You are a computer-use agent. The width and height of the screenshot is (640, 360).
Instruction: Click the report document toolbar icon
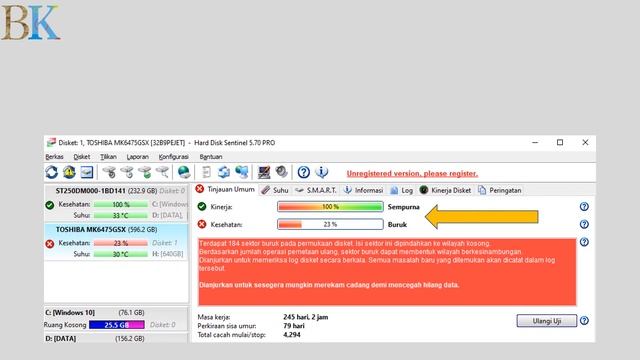pyautogui.click(x=206, y=172)
